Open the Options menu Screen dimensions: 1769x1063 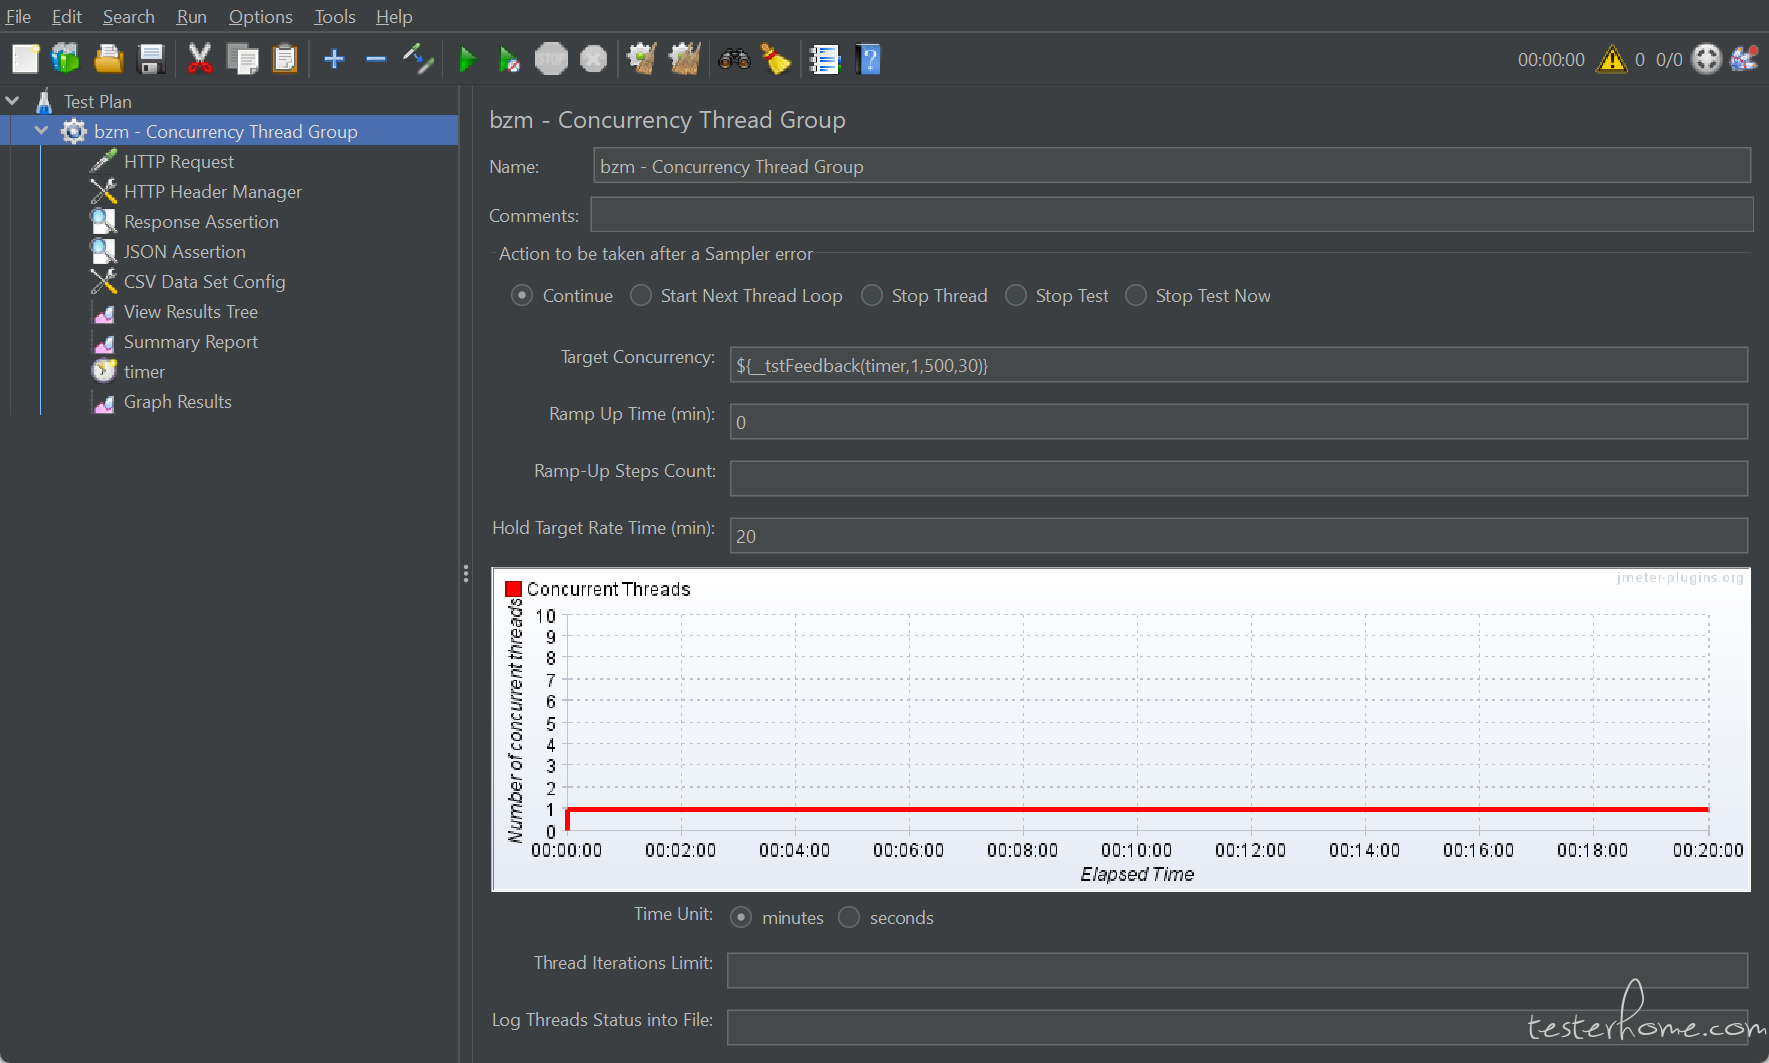(x=260, y=17)
